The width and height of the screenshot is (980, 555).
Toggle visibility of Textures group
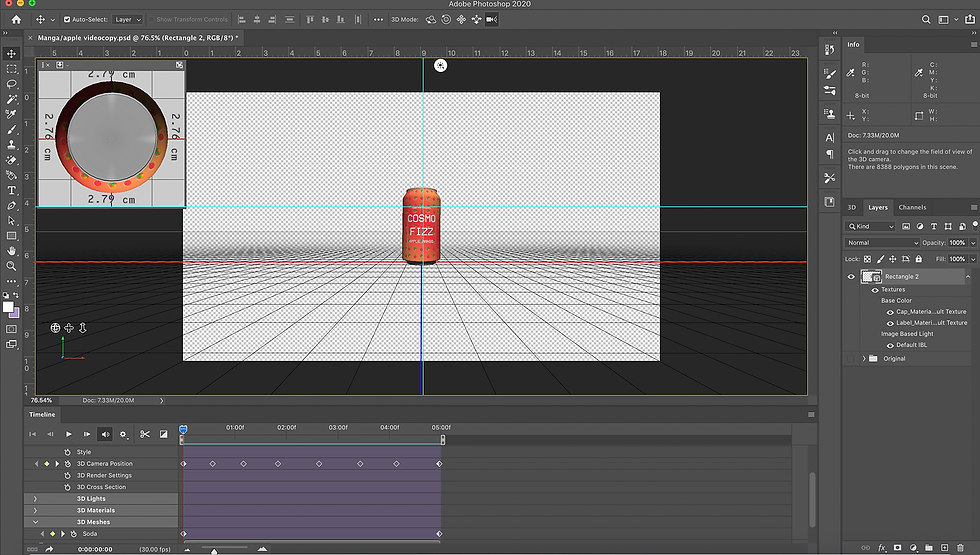(x=875, y=290)
